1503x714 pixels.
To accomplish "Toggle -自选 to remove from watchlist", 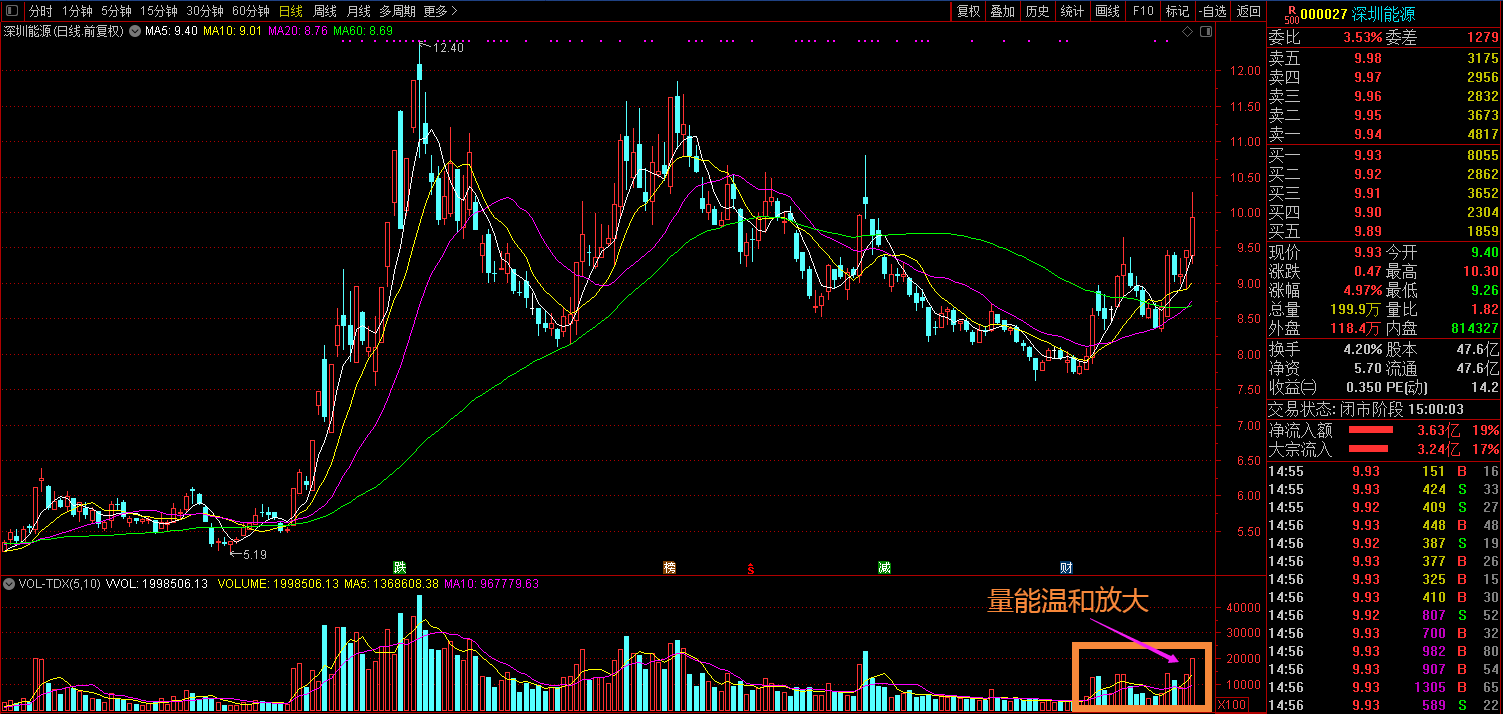I will (x=1212, y=12).
